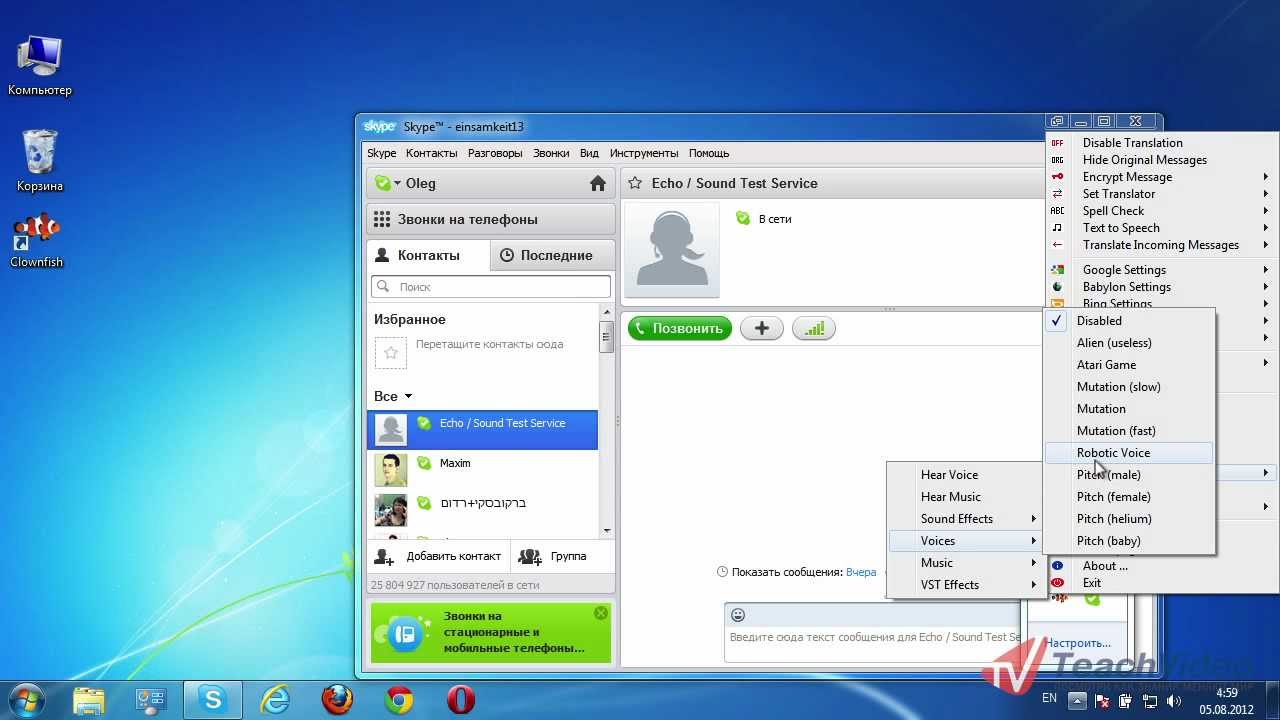Click the blue About info icon
This screenshot has width=1280, height=720.
pos(1057,566)
